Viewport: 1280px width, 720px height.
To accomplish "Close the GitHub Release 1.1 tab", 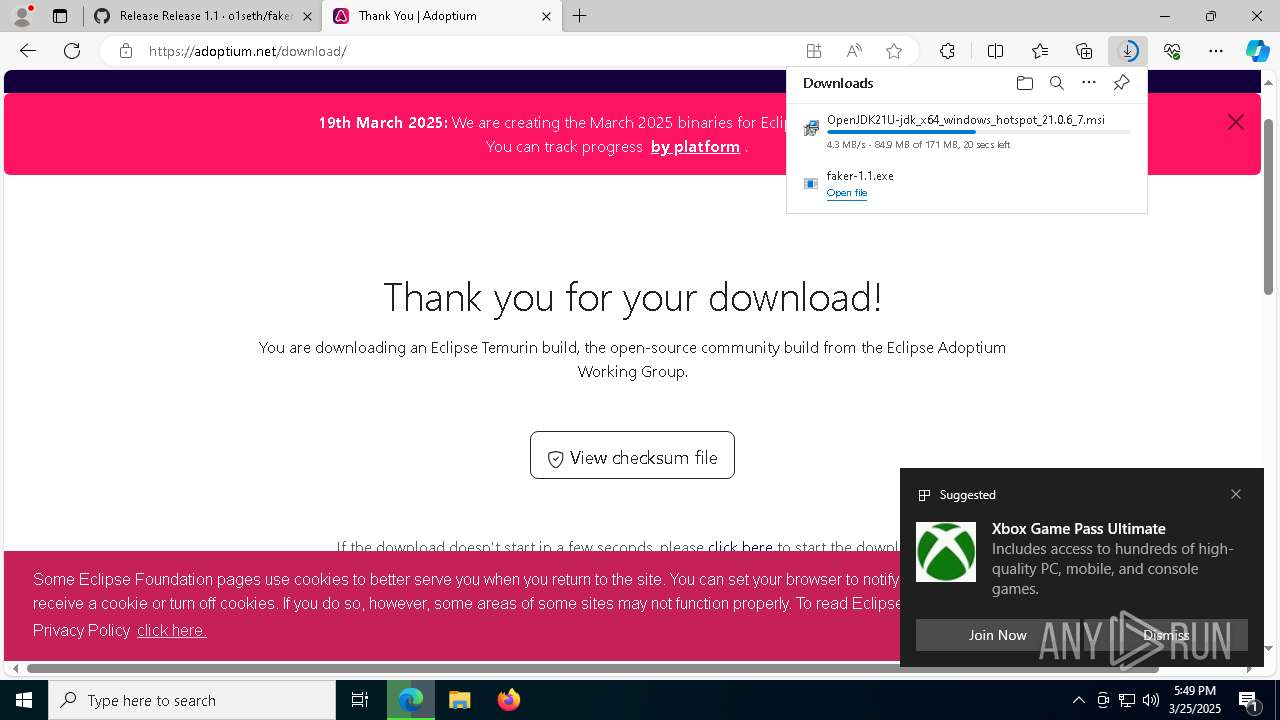I will [x=307, y=17].
